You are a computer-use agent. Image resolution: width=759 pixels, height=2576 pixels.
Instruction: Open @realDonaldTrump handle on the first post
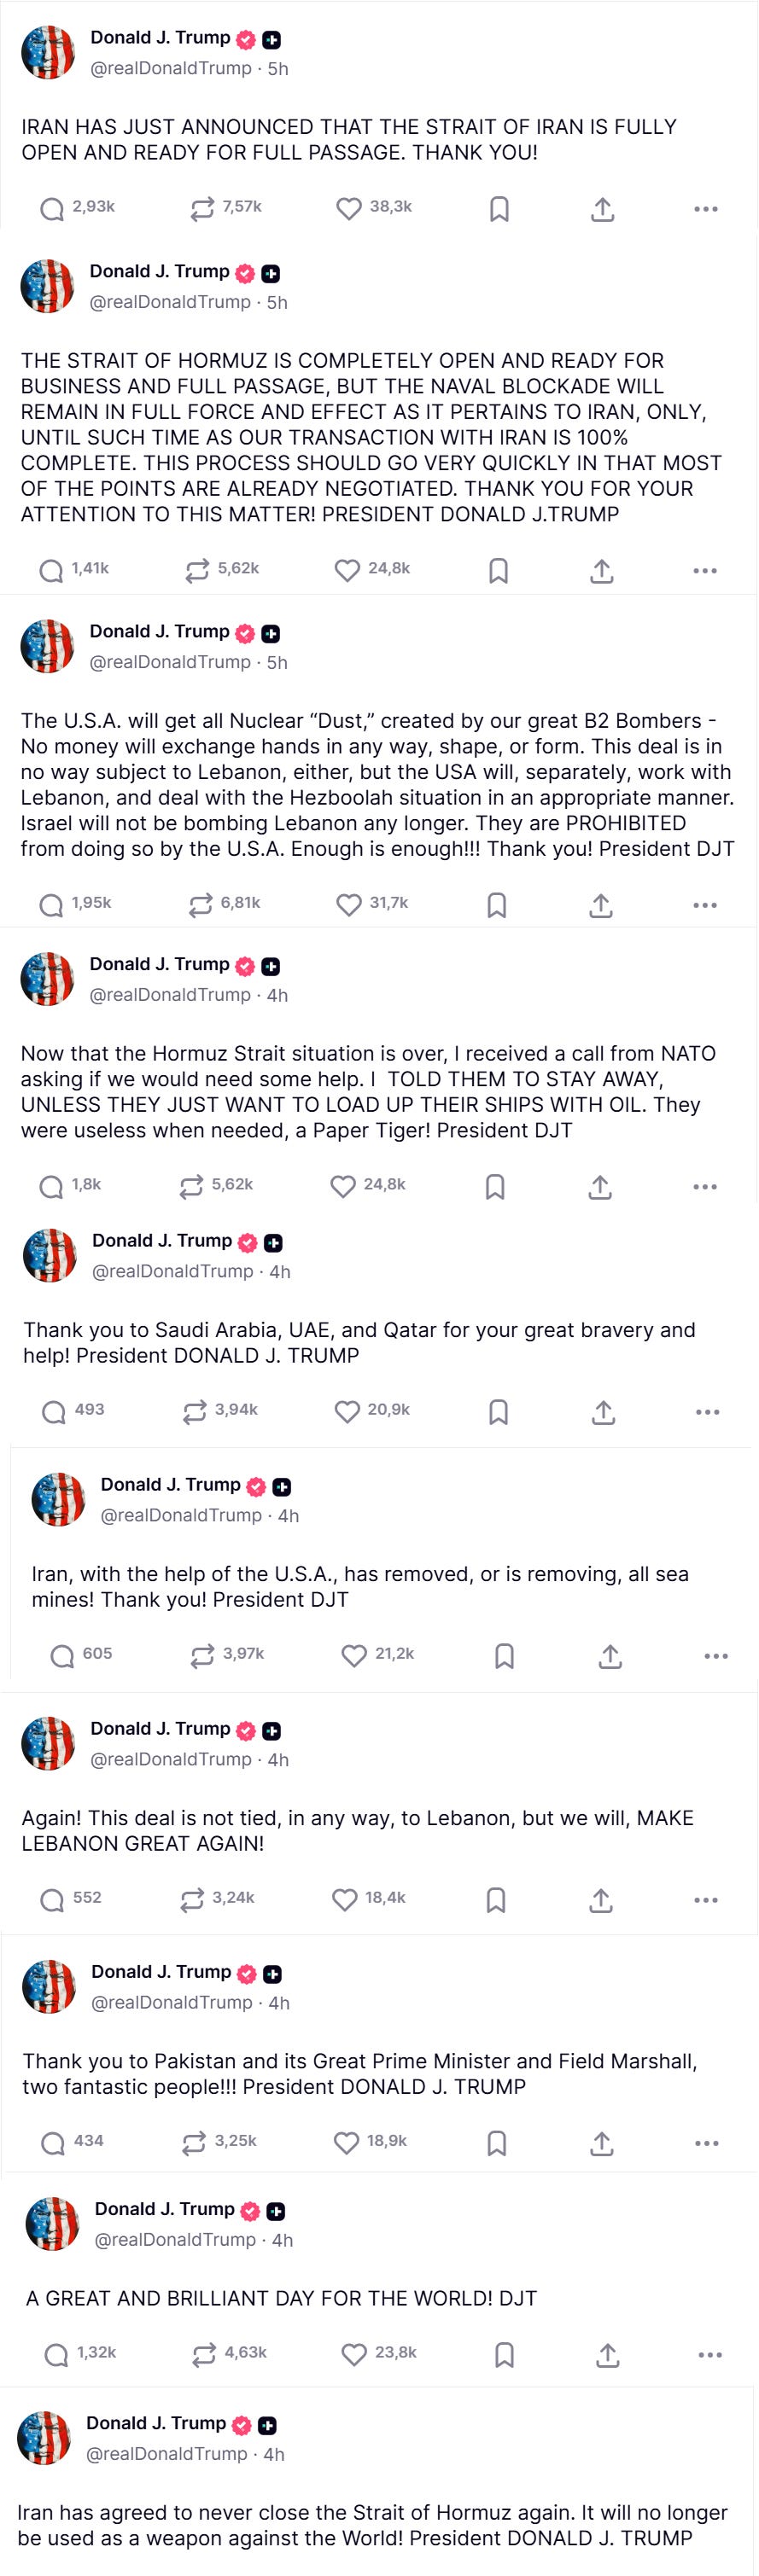[x=171, y=68]
